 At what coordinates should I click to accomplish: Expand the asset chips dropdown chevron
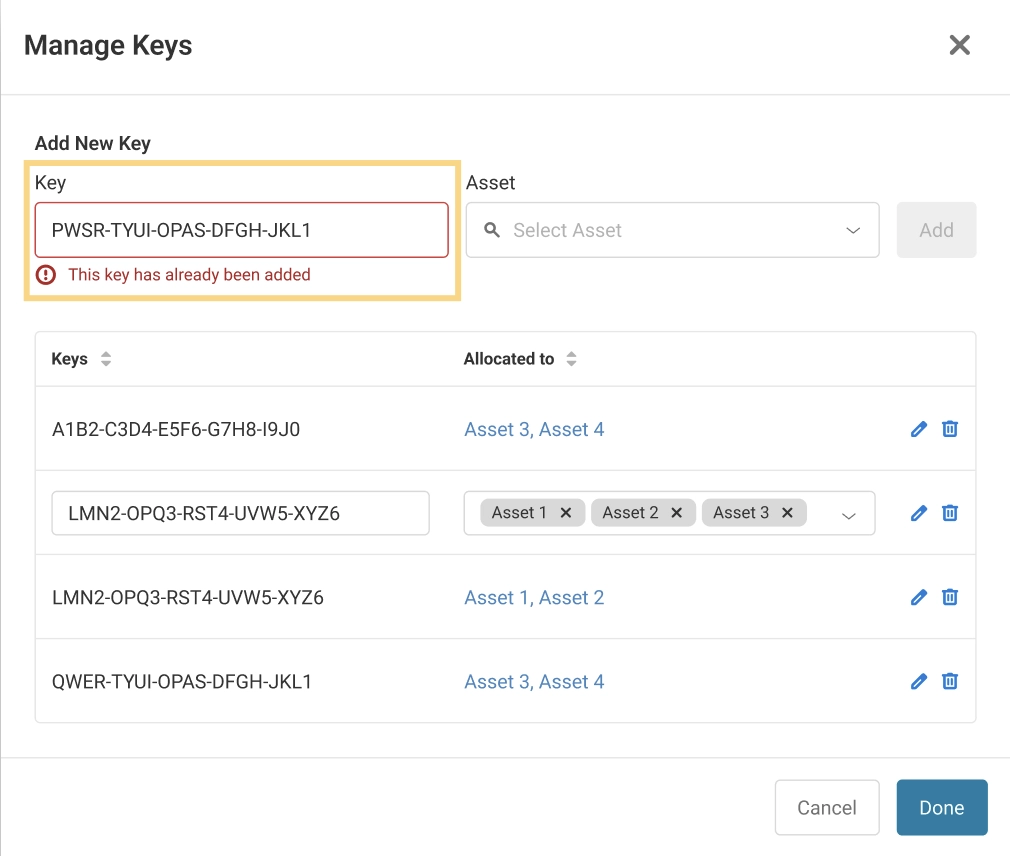click(849, 514)
